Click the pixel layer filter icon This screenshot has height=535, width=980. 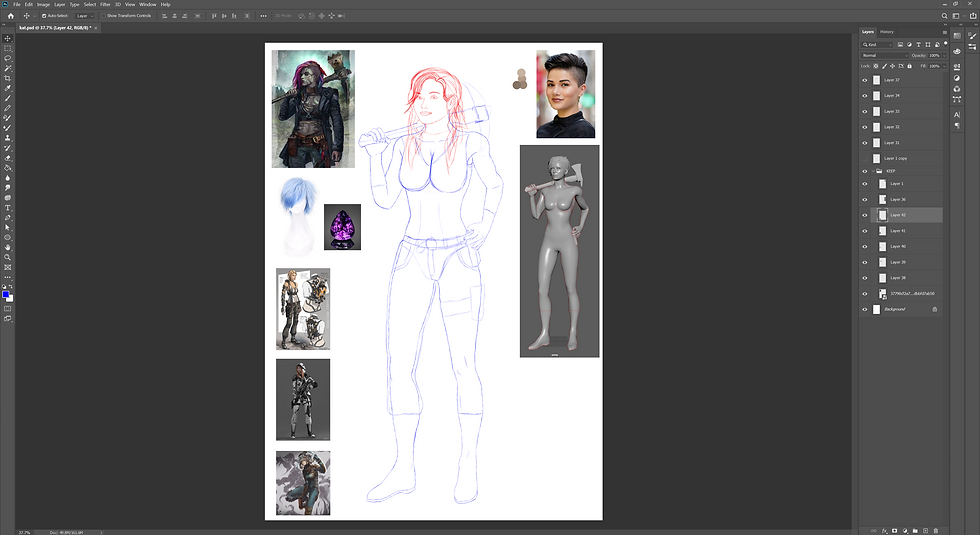click(900, 44)
